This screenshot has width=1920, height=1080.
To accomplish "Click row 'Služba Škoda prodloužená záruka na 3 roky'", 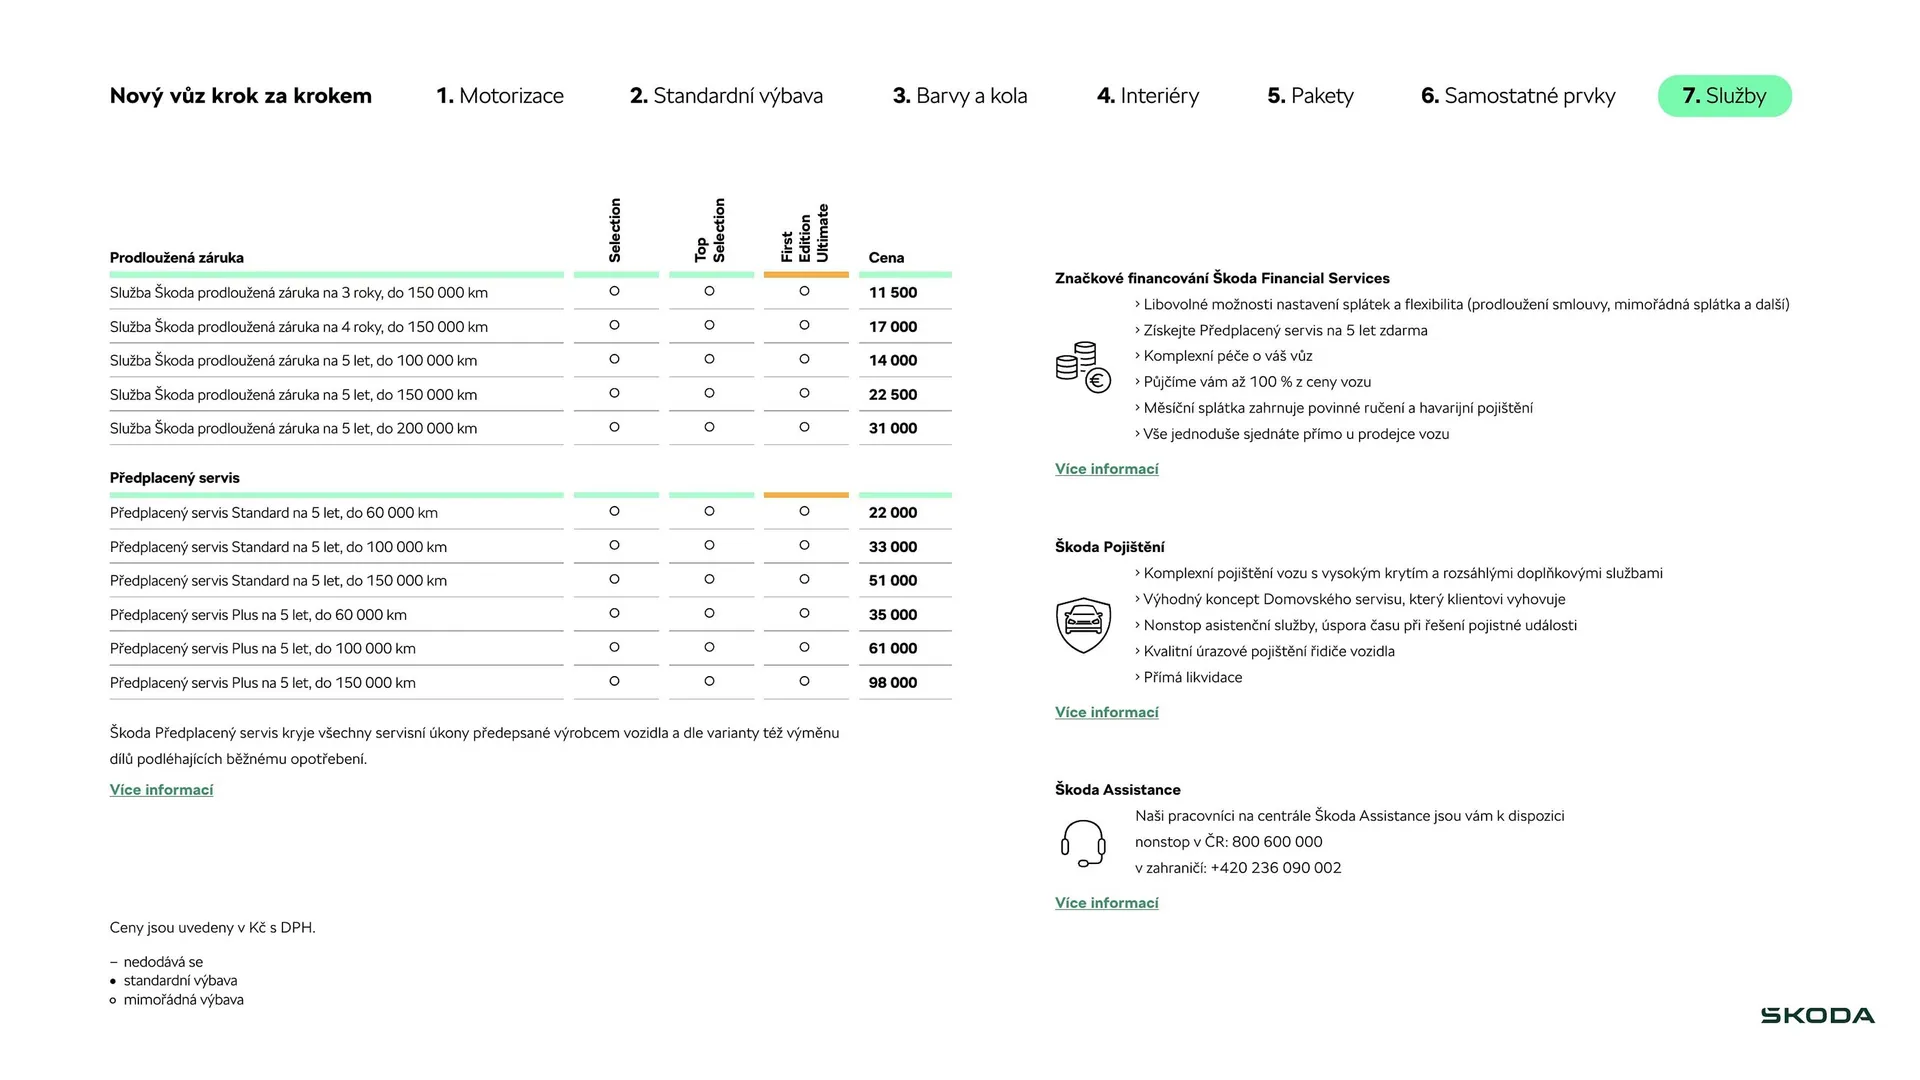I will point(530,293).
